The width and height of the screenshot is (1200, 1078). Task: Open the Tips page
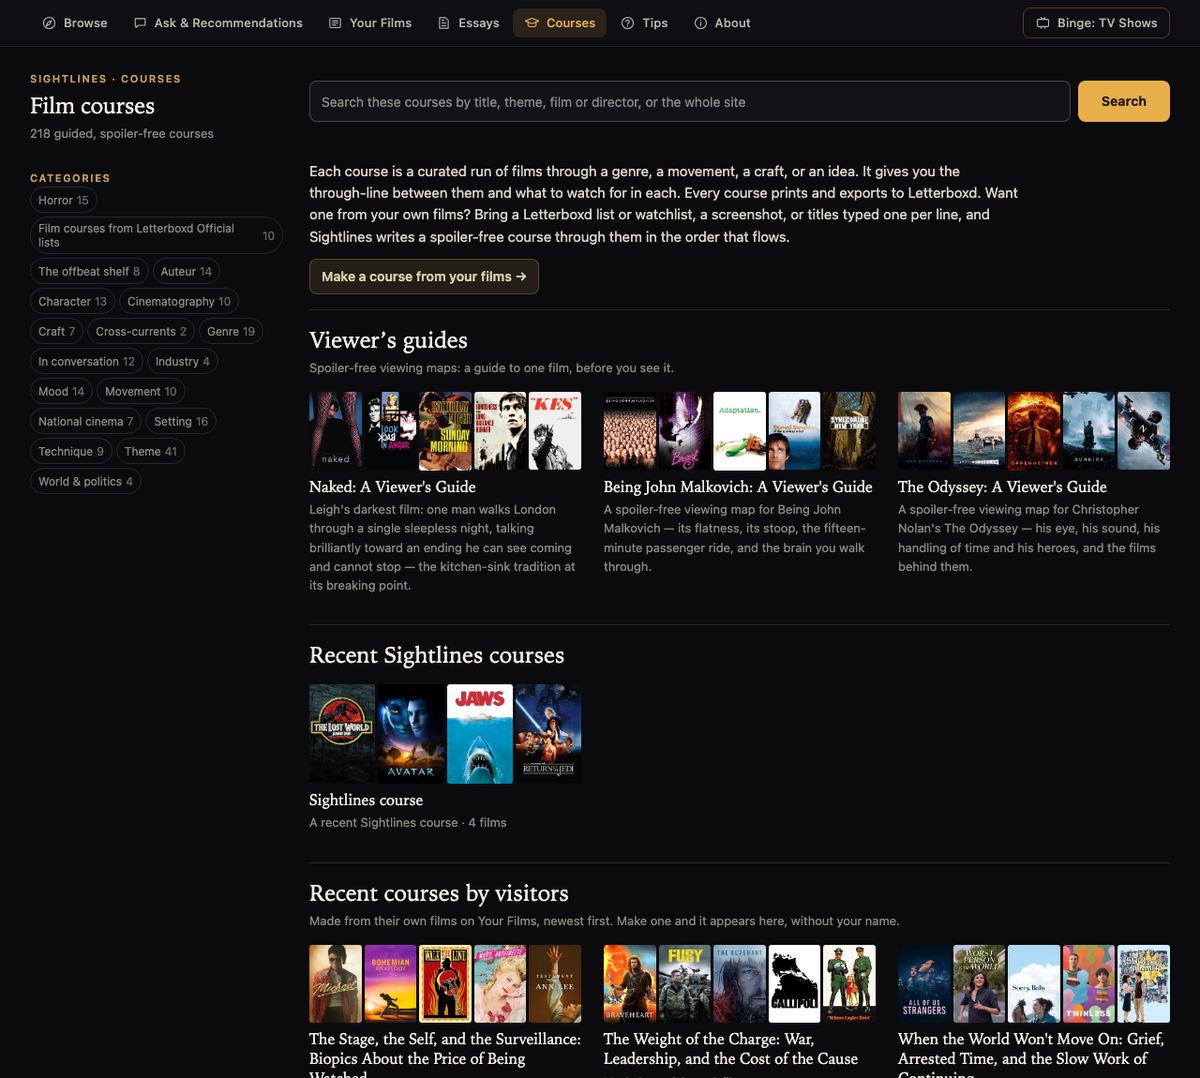point(644,23)
